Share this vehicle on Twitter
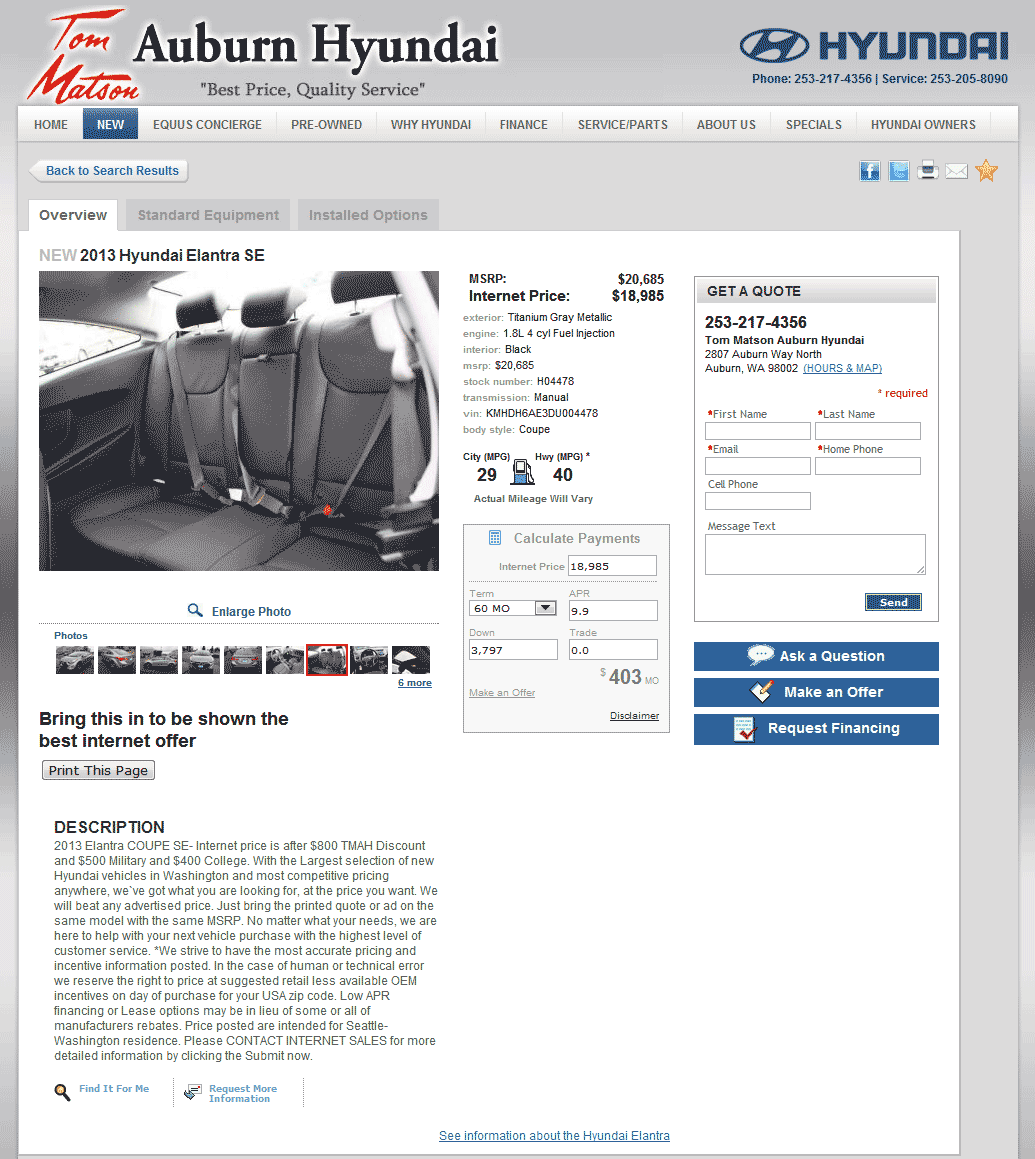Viewport: 1035px width, 1159px height. [x=898, y=171]
